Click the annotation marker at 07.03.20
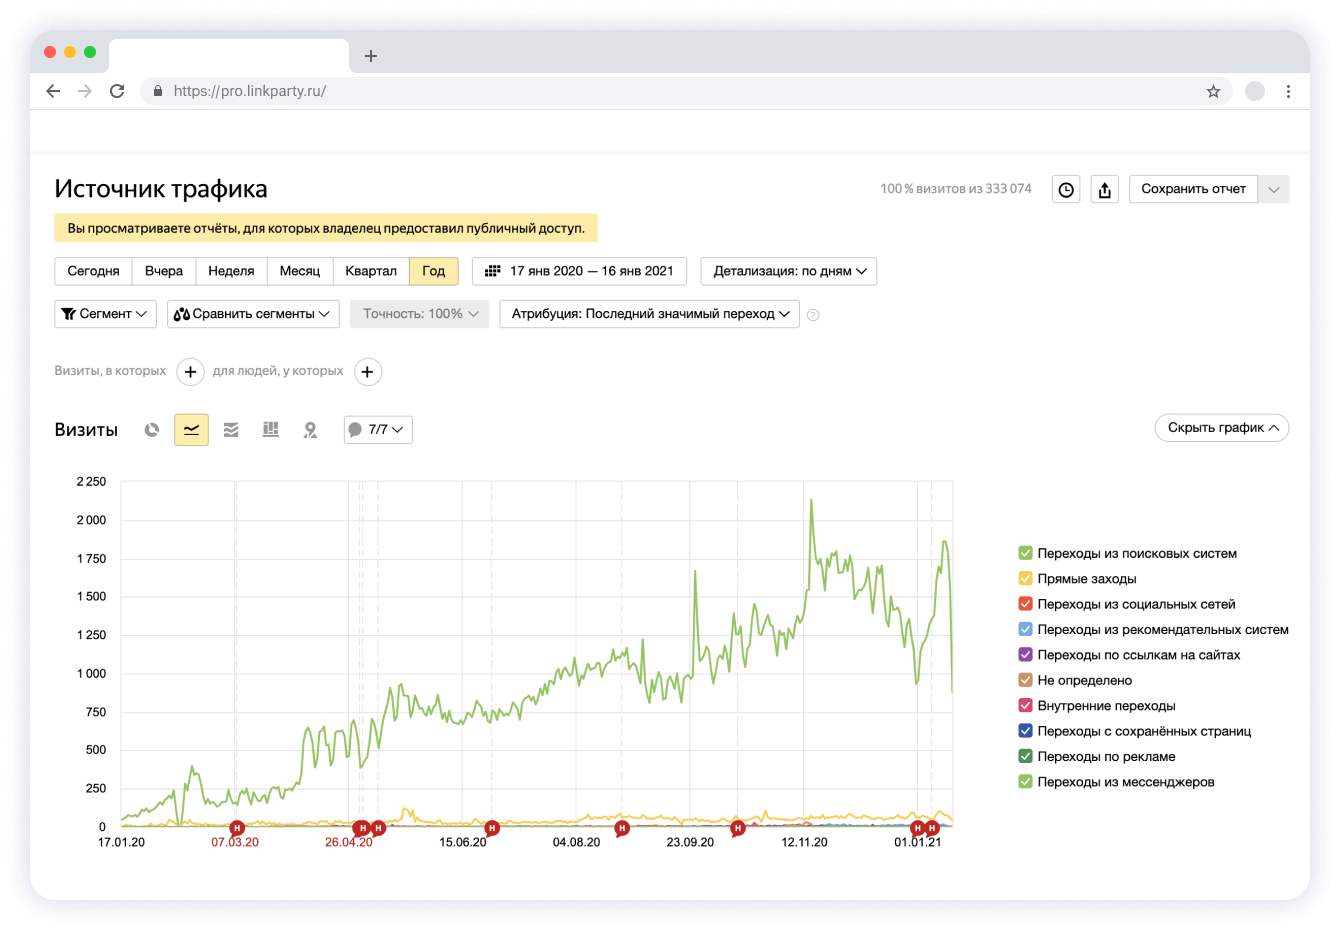The image size is (1340, 930). pyautogui.click(x=237, y=828)
